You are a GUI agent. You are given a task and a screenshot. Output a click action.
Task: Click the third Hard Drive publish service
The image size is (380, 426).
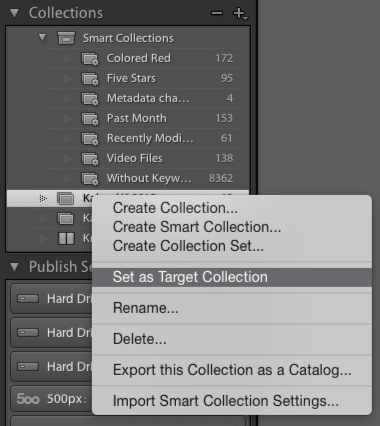click(x=52, y=367)
